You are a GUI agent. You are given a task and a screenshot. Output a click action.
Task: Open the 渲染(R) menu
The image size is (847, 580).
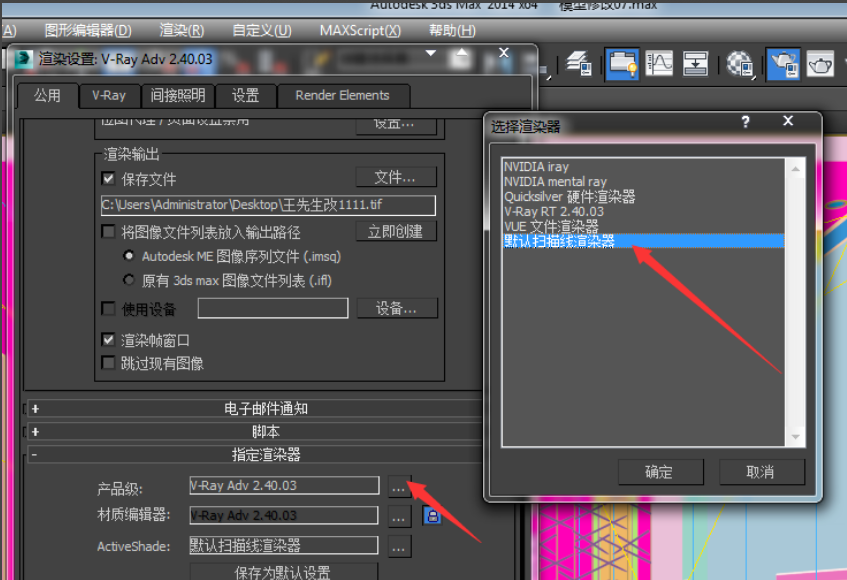(182, 30)
